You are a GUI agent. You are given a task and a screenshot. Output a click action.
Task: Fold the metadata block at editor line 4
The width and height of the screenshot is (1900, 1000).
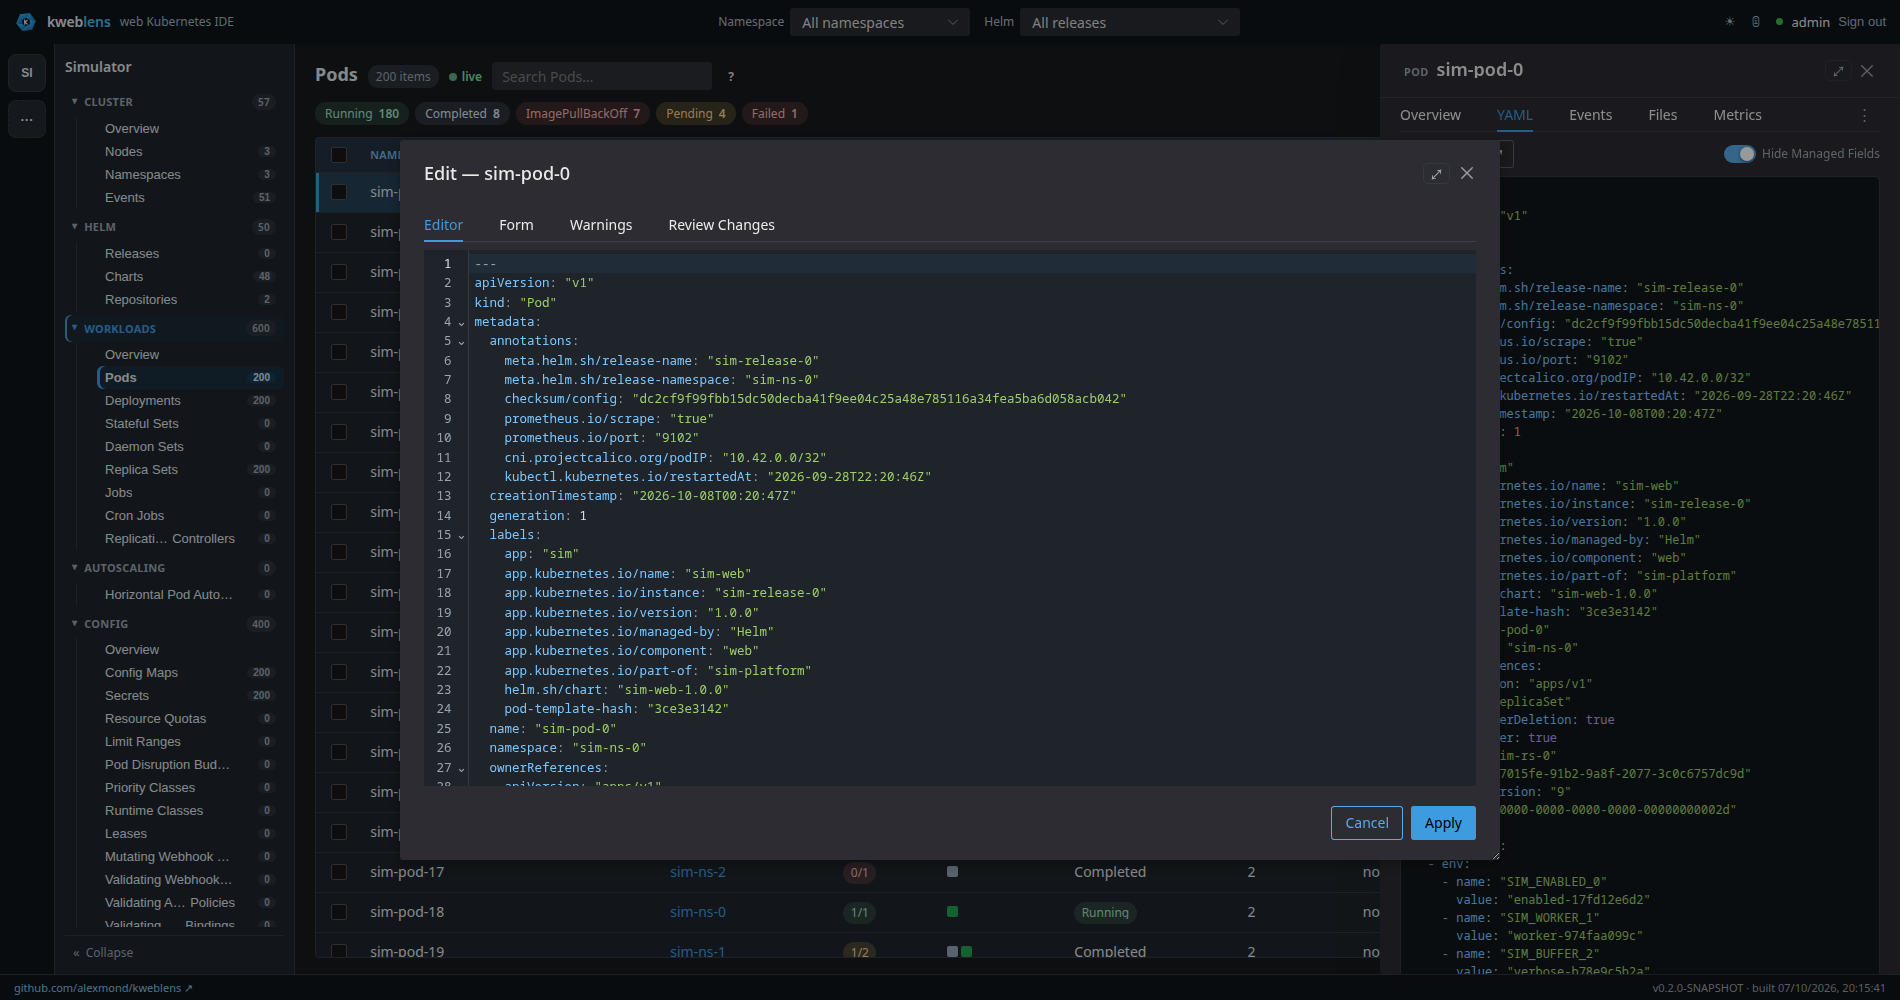click(461, 323)
